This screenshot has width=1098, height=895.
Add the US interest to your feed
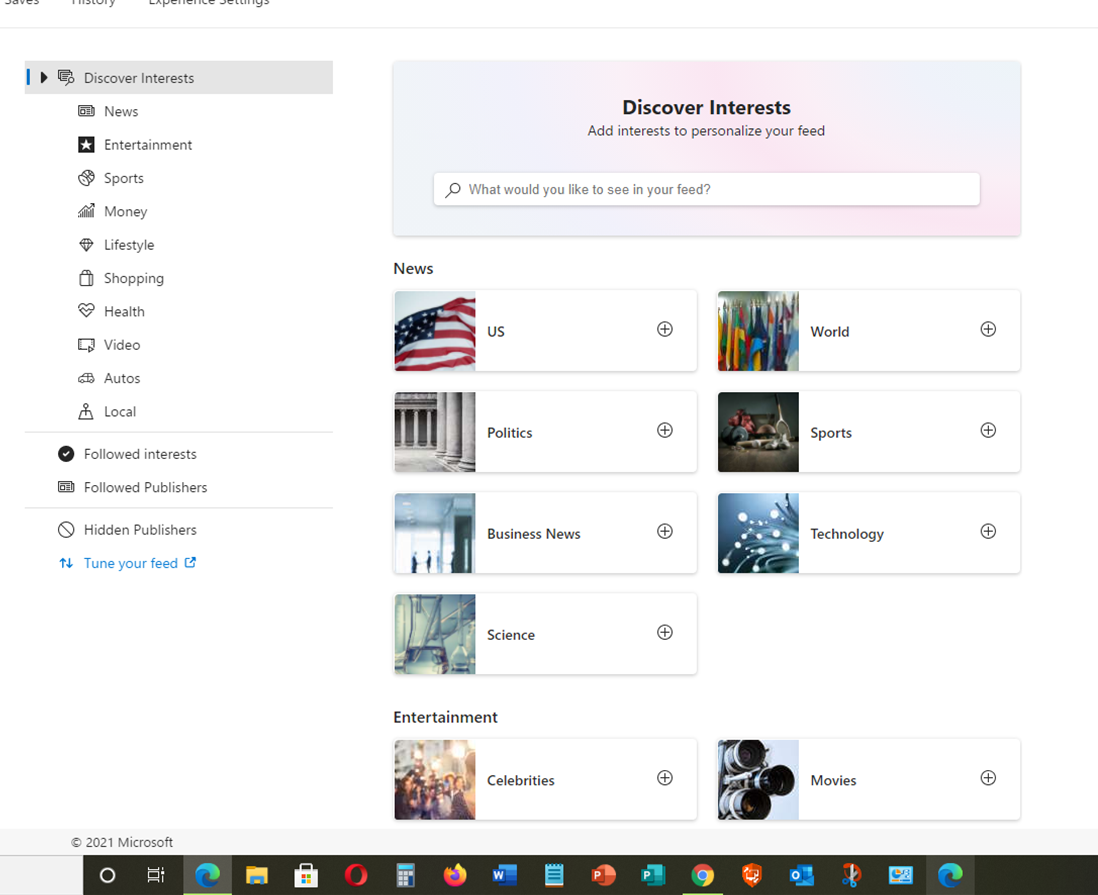(x=664, y=328)
